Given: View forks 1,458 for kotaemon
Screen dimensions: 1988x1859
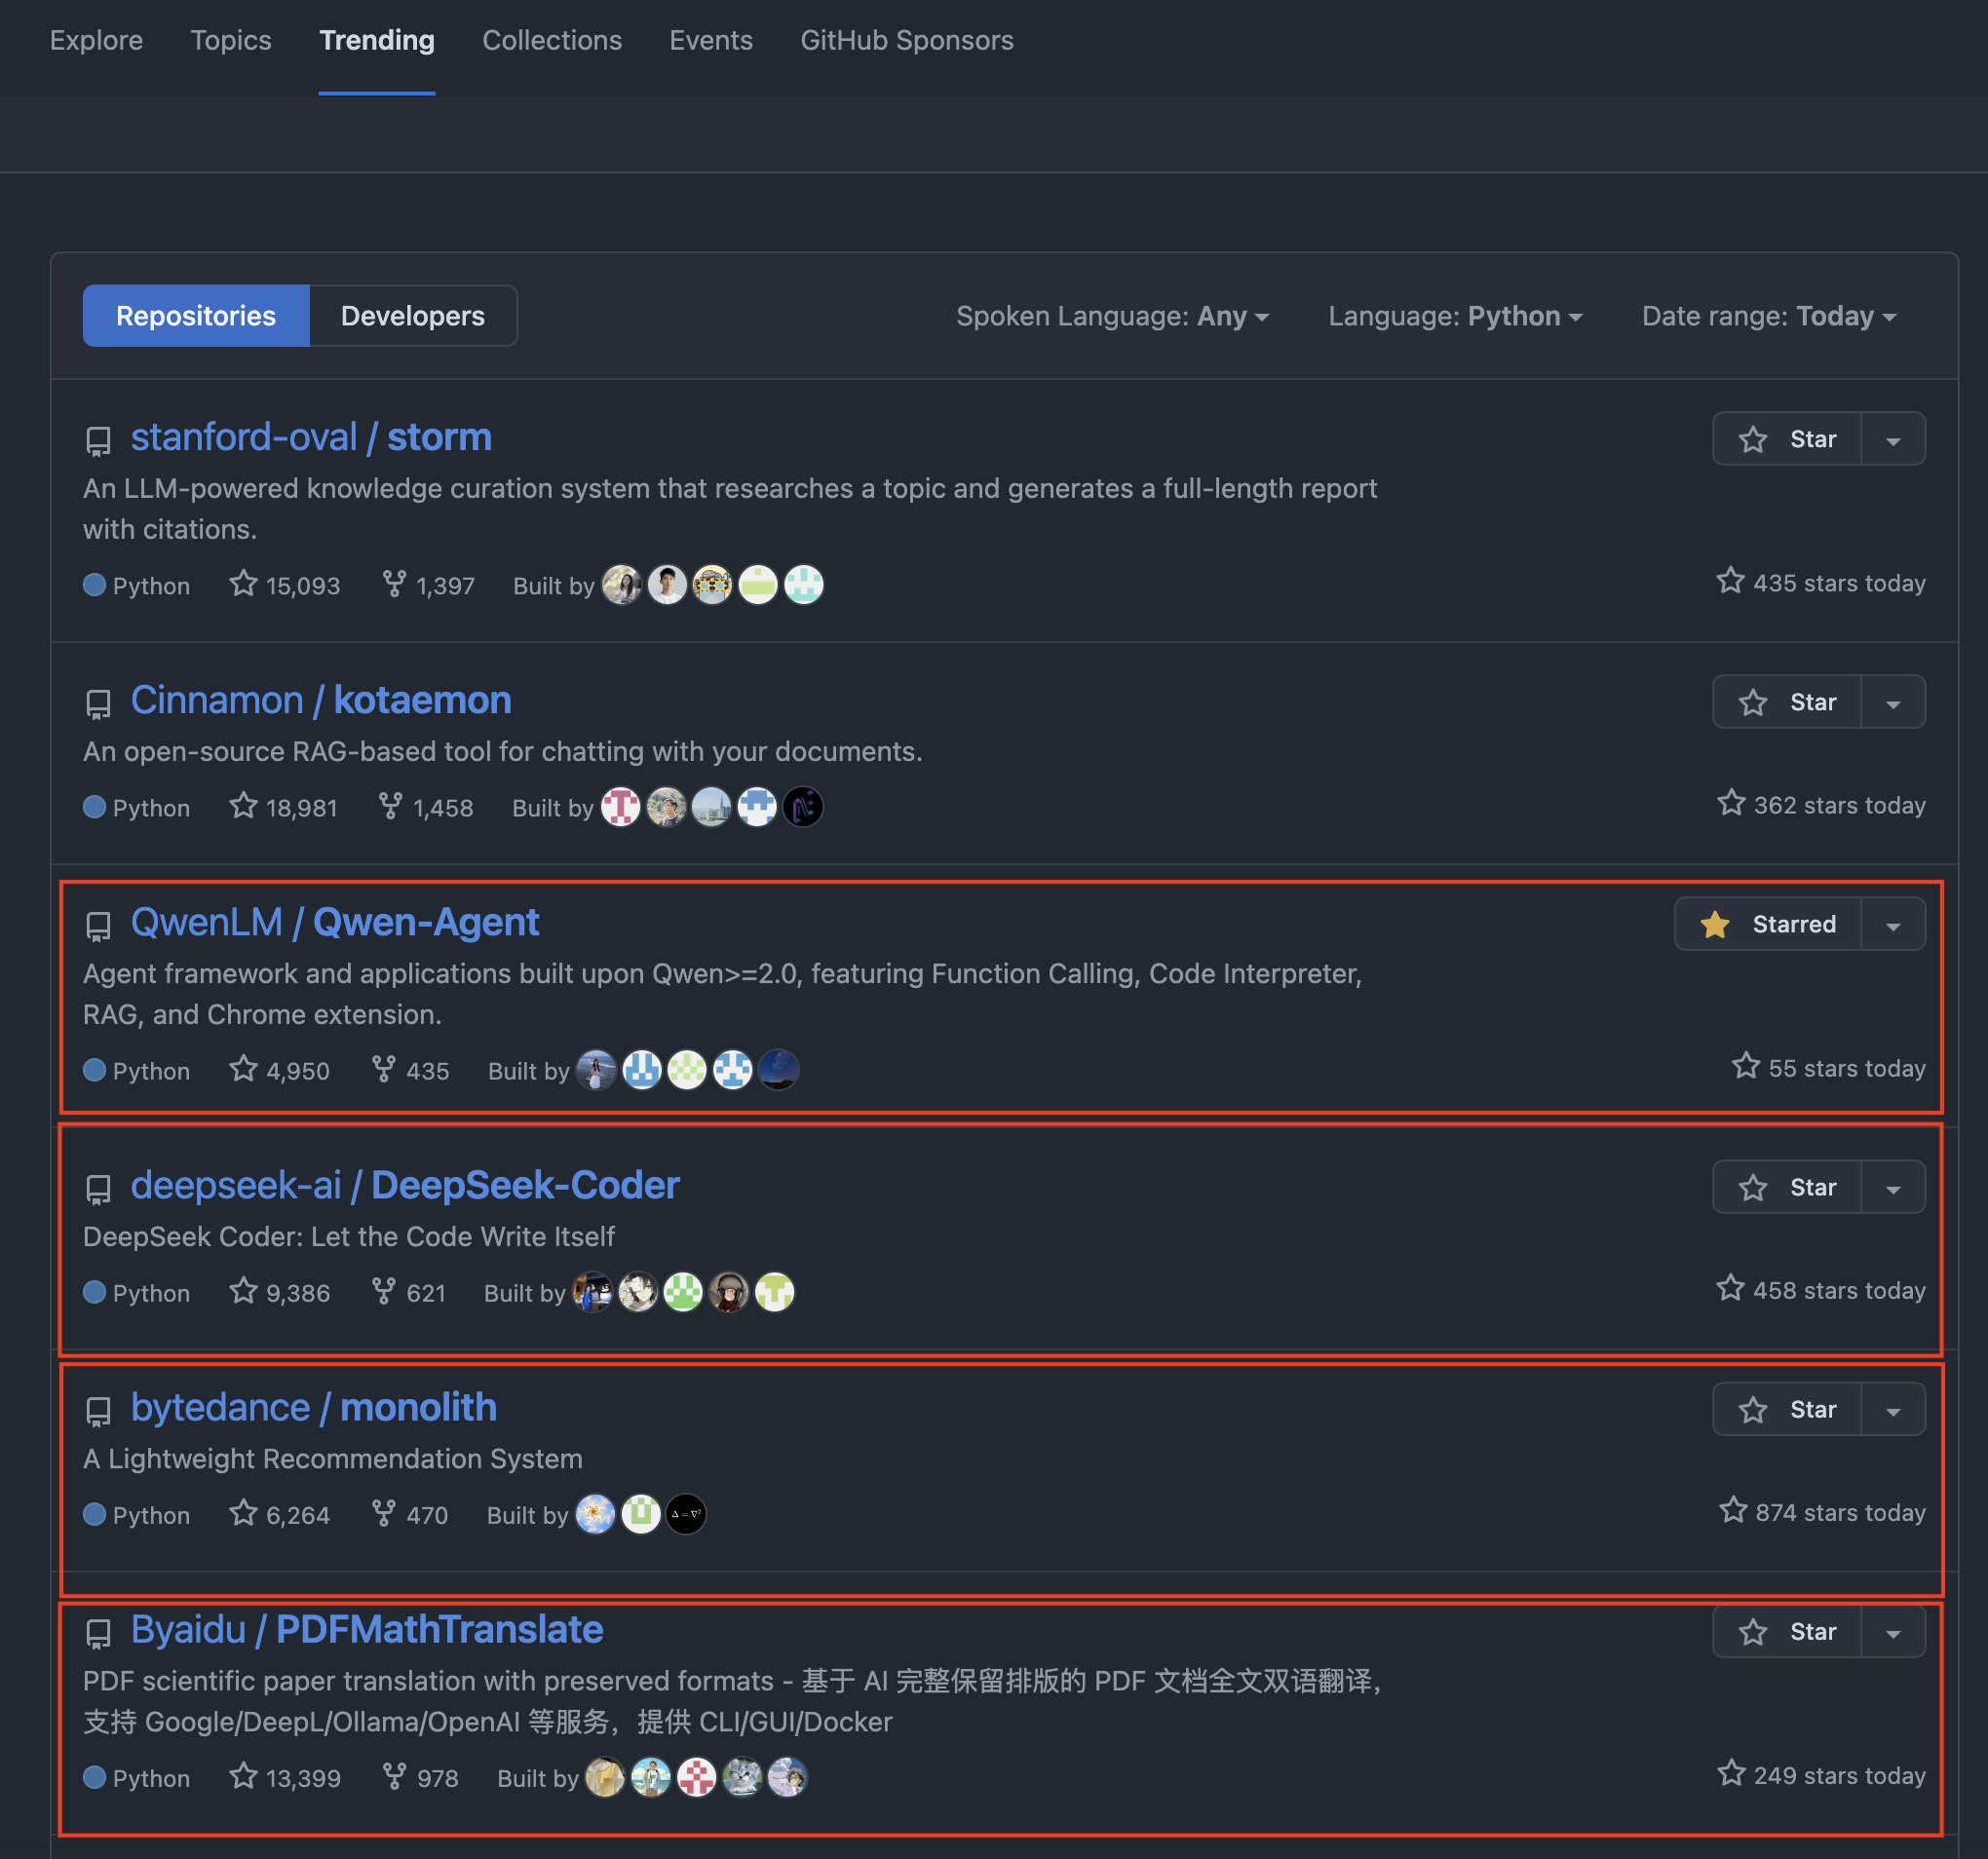Looking at the screenshot, I should click(x=426, y=807).
